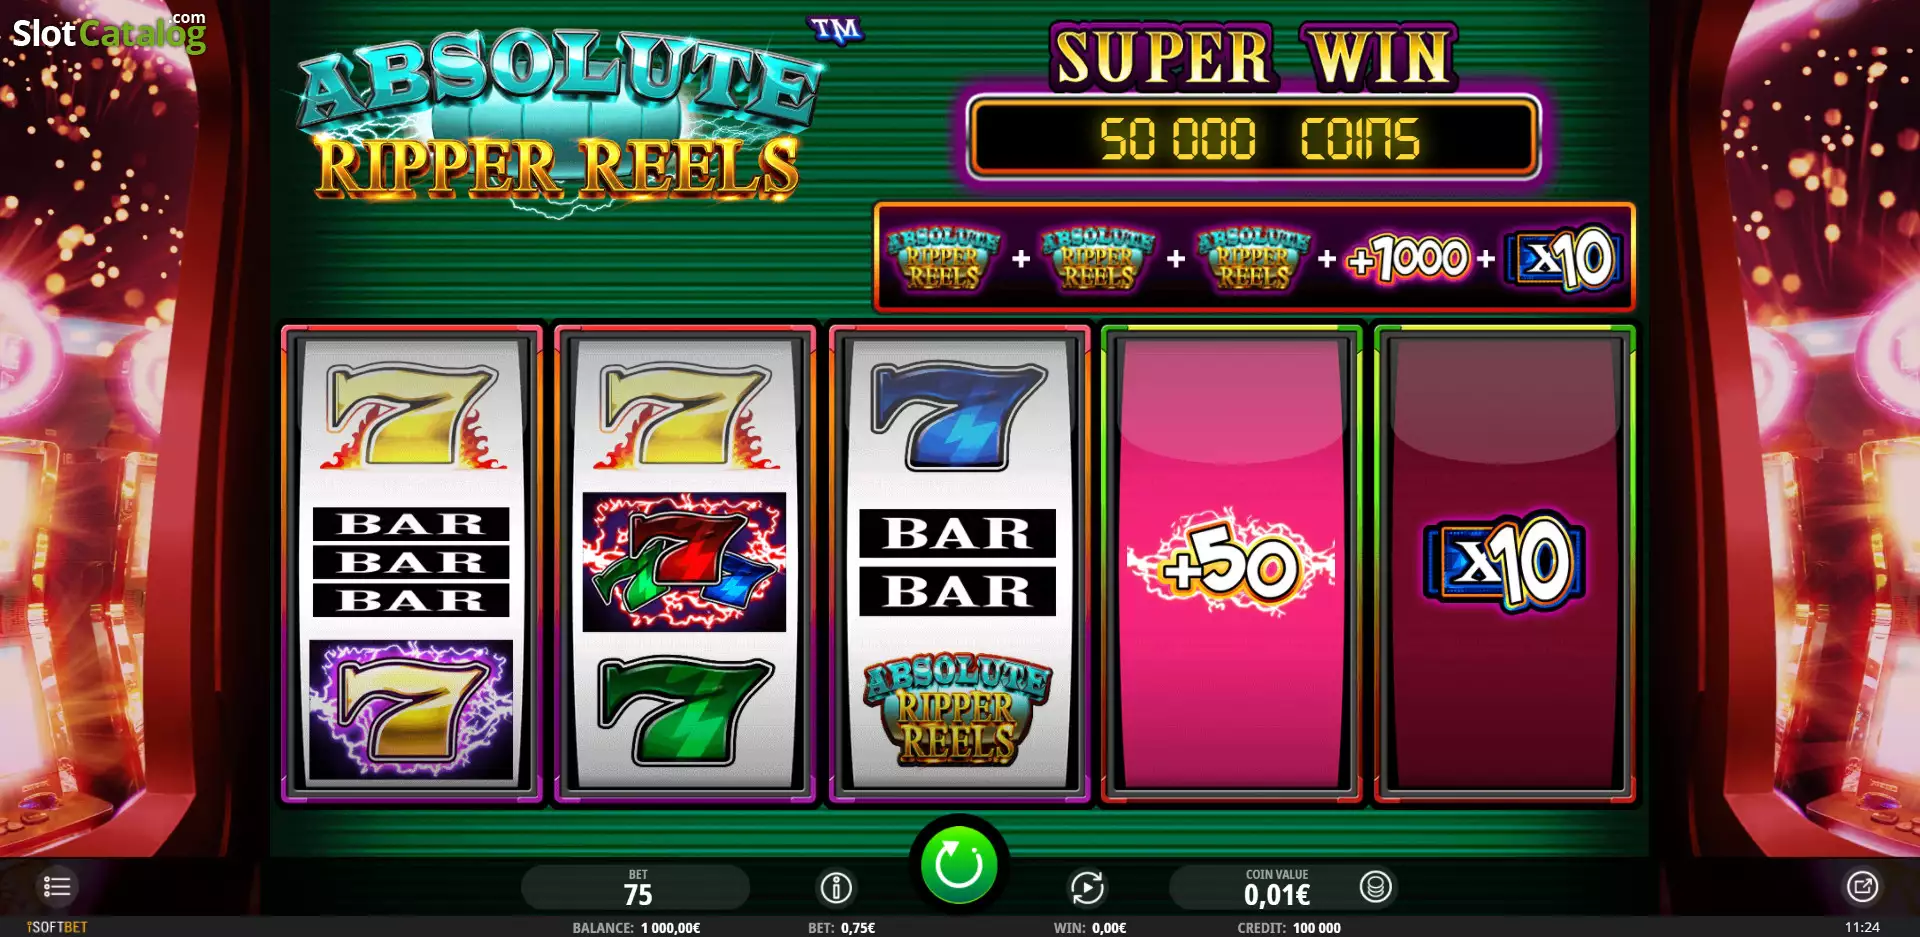Click the +1000 bonus in the combo strip
The image size is (1920, 937).
point(1408,259)
